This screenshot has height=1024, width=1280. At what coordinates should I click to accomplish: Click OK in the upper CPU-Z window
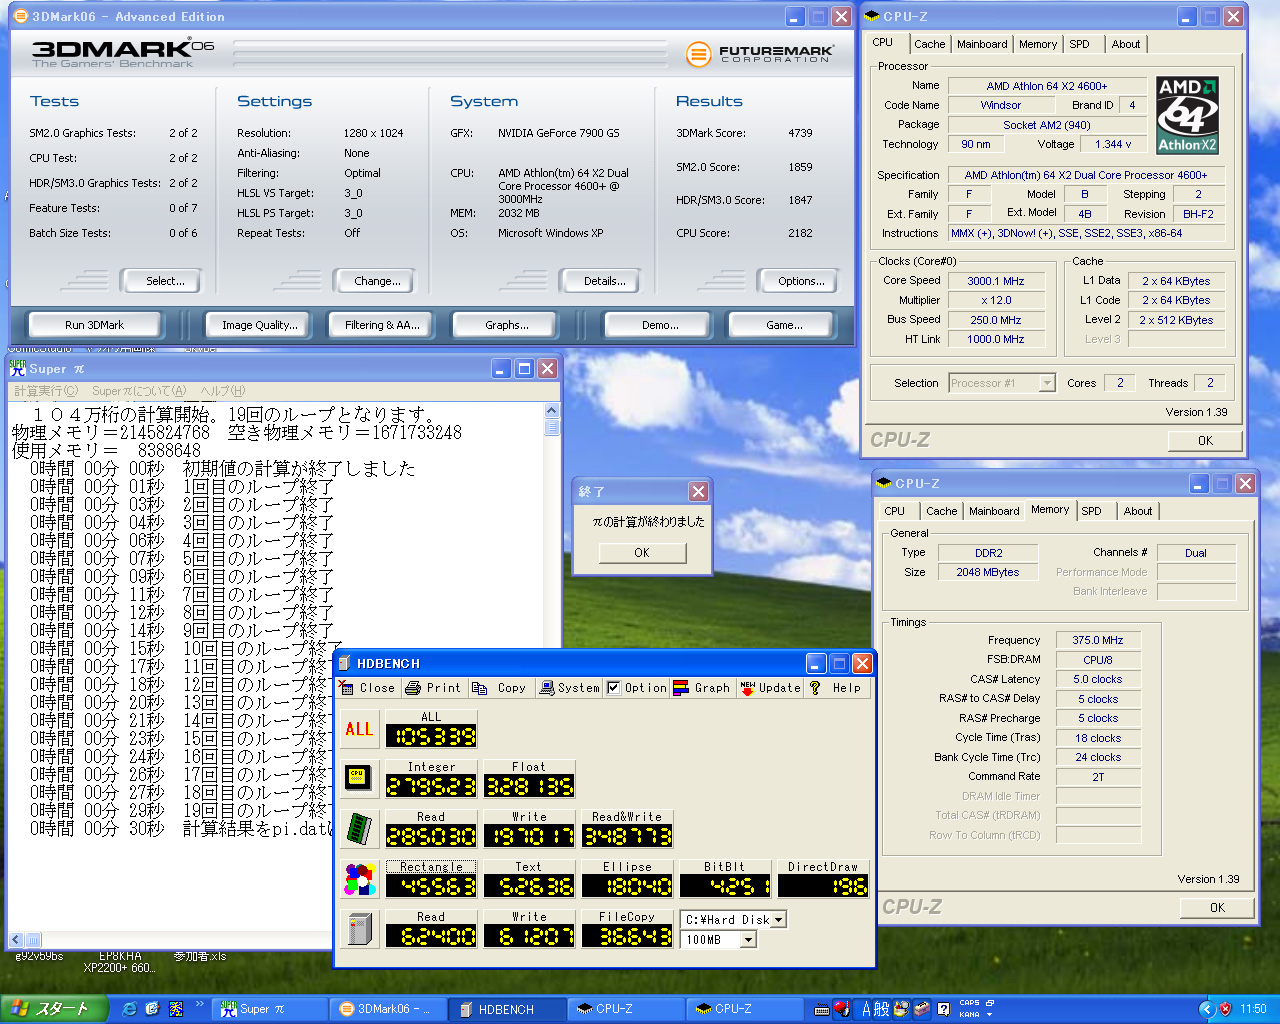point(1205,440)
